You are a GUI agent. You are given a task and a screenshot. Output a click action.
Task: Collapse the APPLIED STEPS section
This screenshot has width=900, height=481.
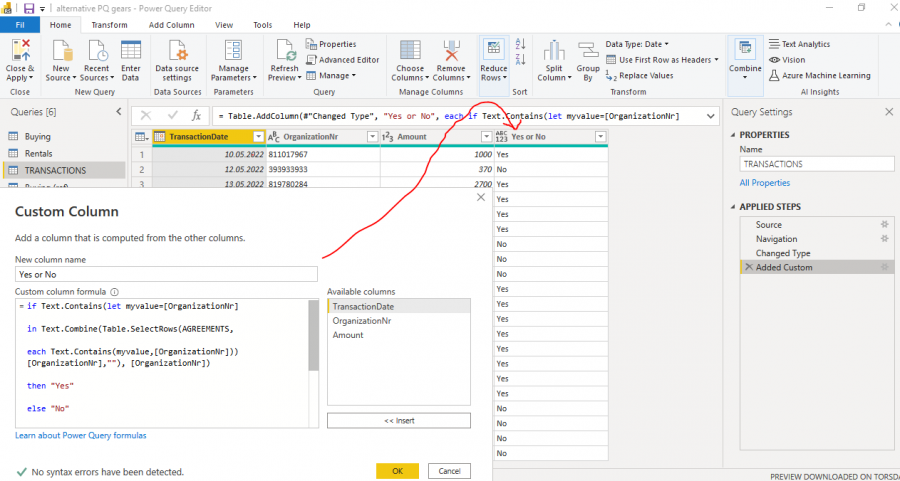click(733, 207)
